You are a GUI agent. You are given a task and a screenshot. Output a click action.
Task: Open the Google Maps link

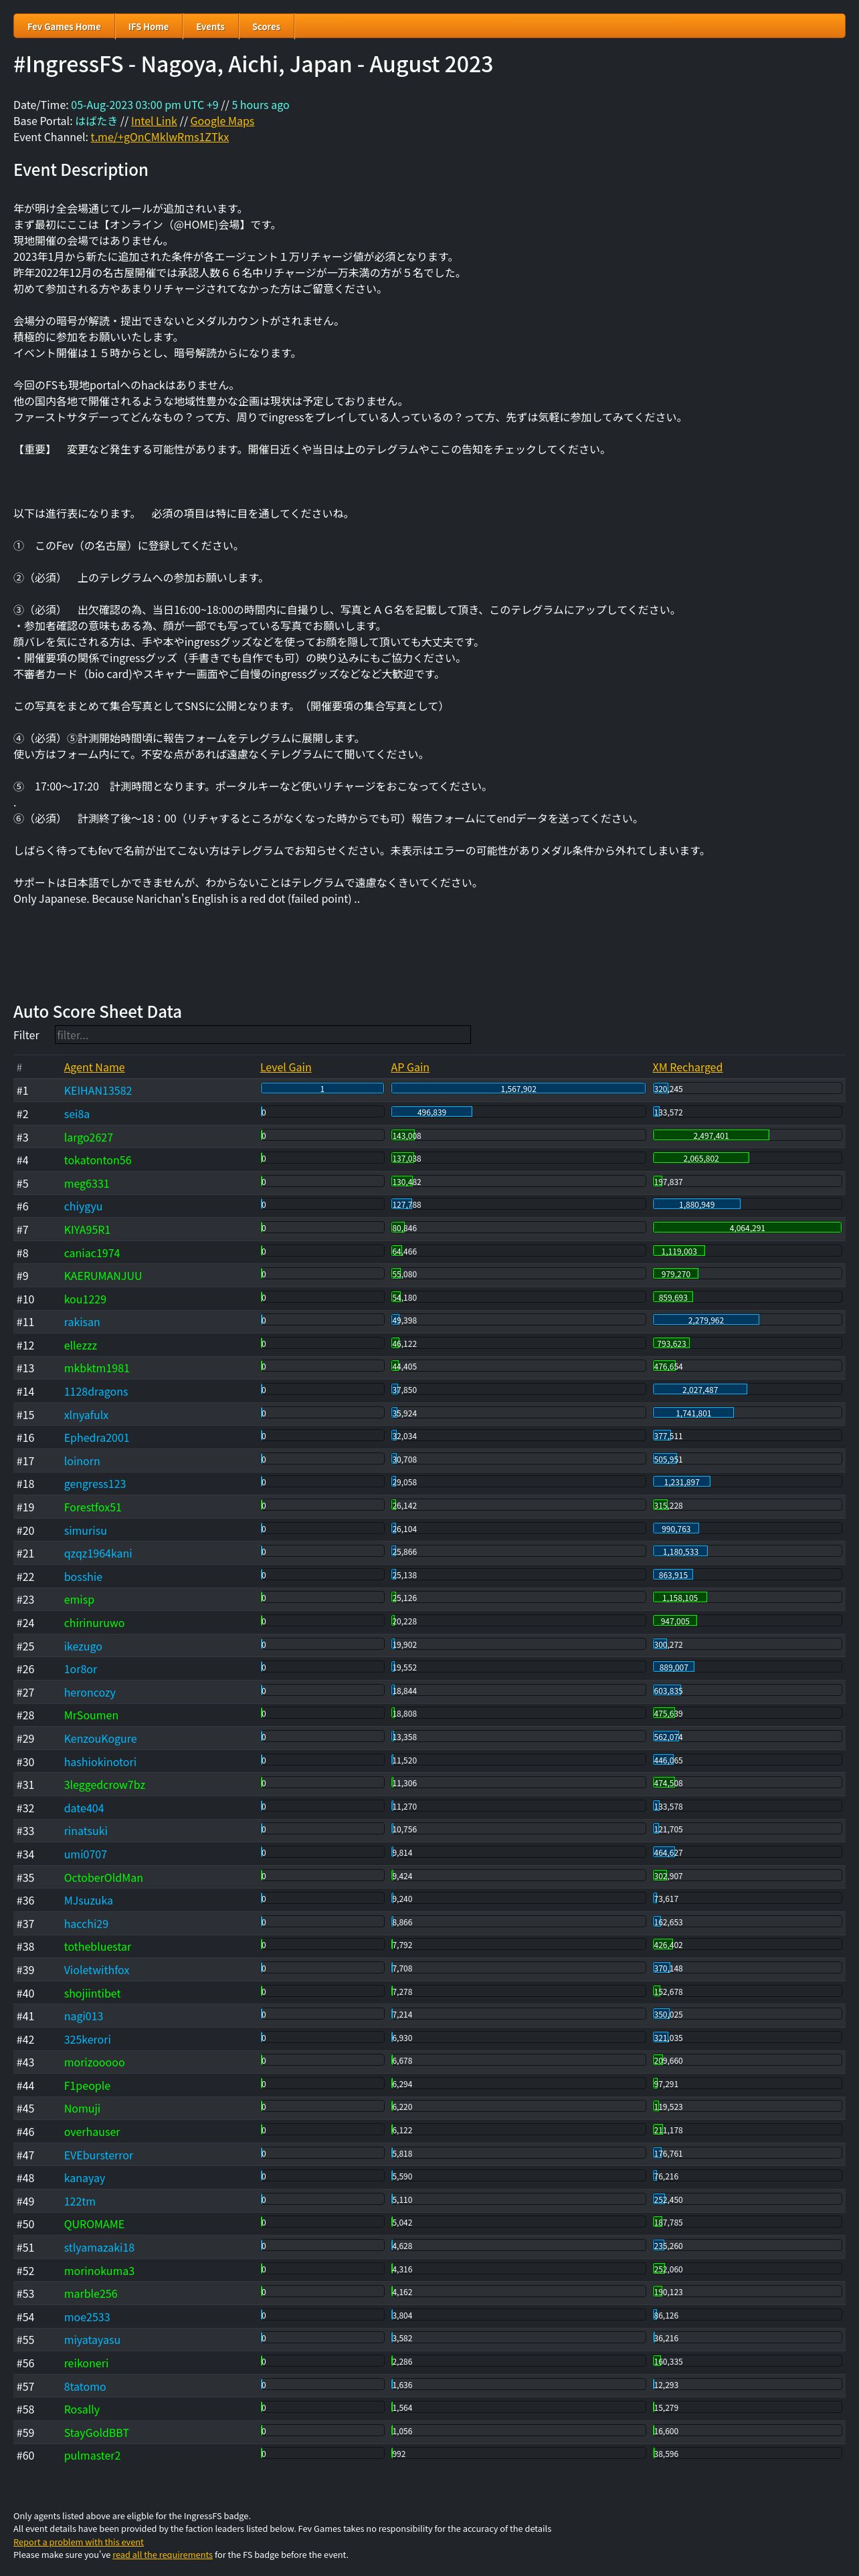pos(222,121)
